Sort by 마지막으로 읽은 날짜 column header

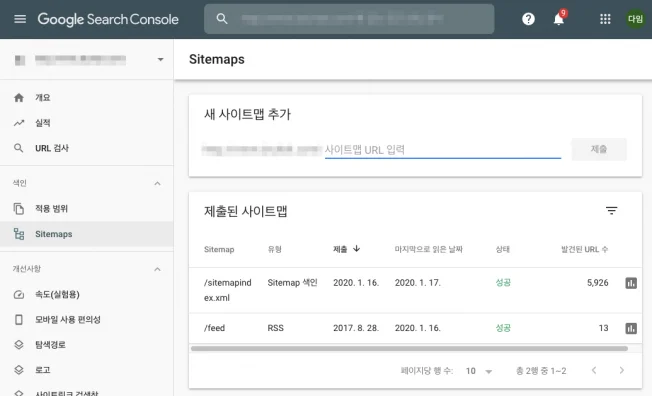pos(429,249)
